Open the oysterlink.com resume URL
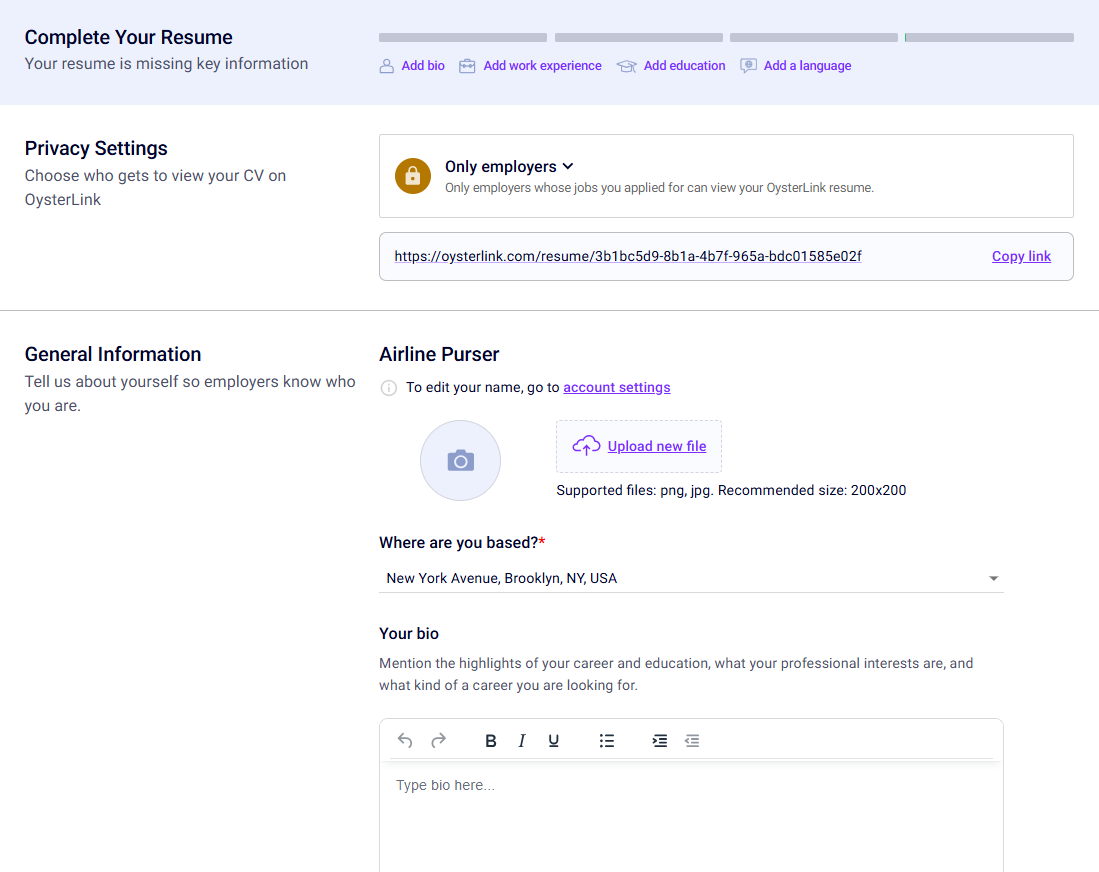The height and width of the screenshot is (872, 1099). tap(628, 257)
